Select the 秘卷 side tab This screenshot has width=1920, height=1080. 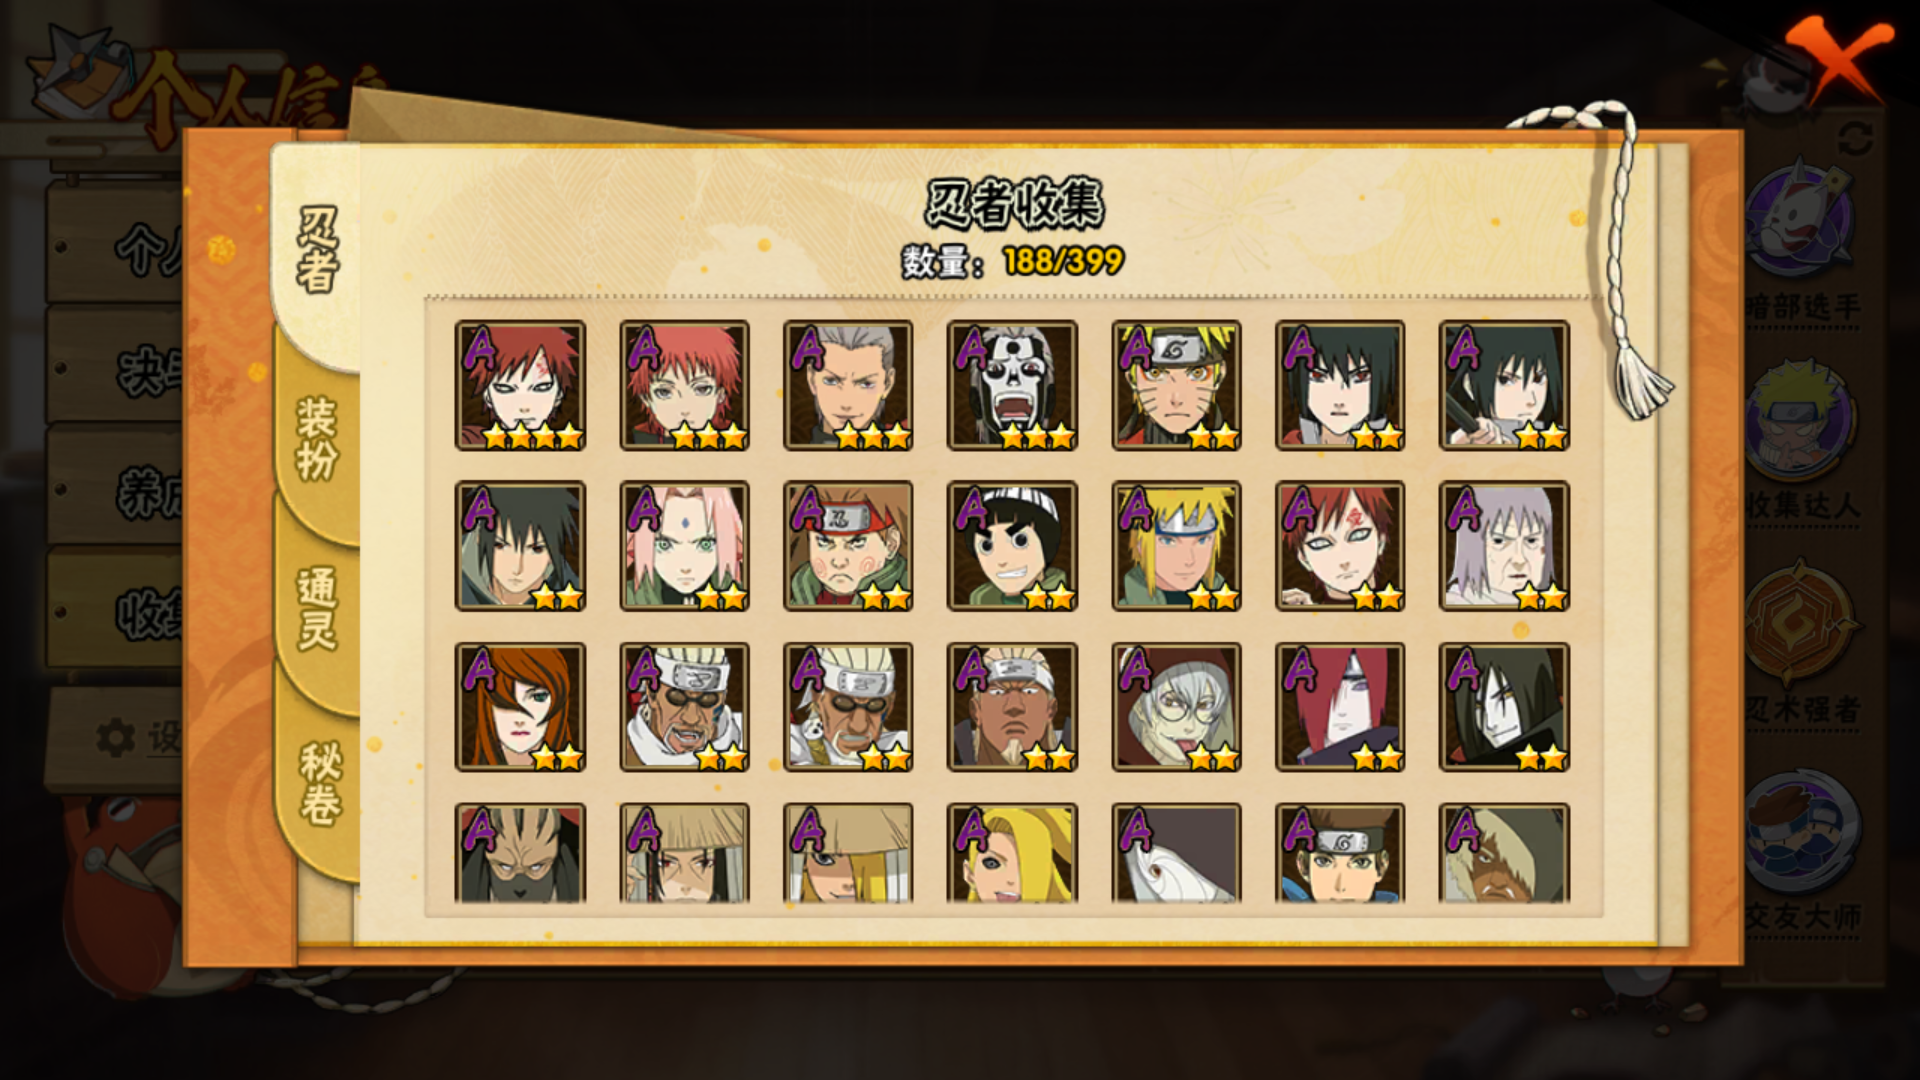(319, 783)
